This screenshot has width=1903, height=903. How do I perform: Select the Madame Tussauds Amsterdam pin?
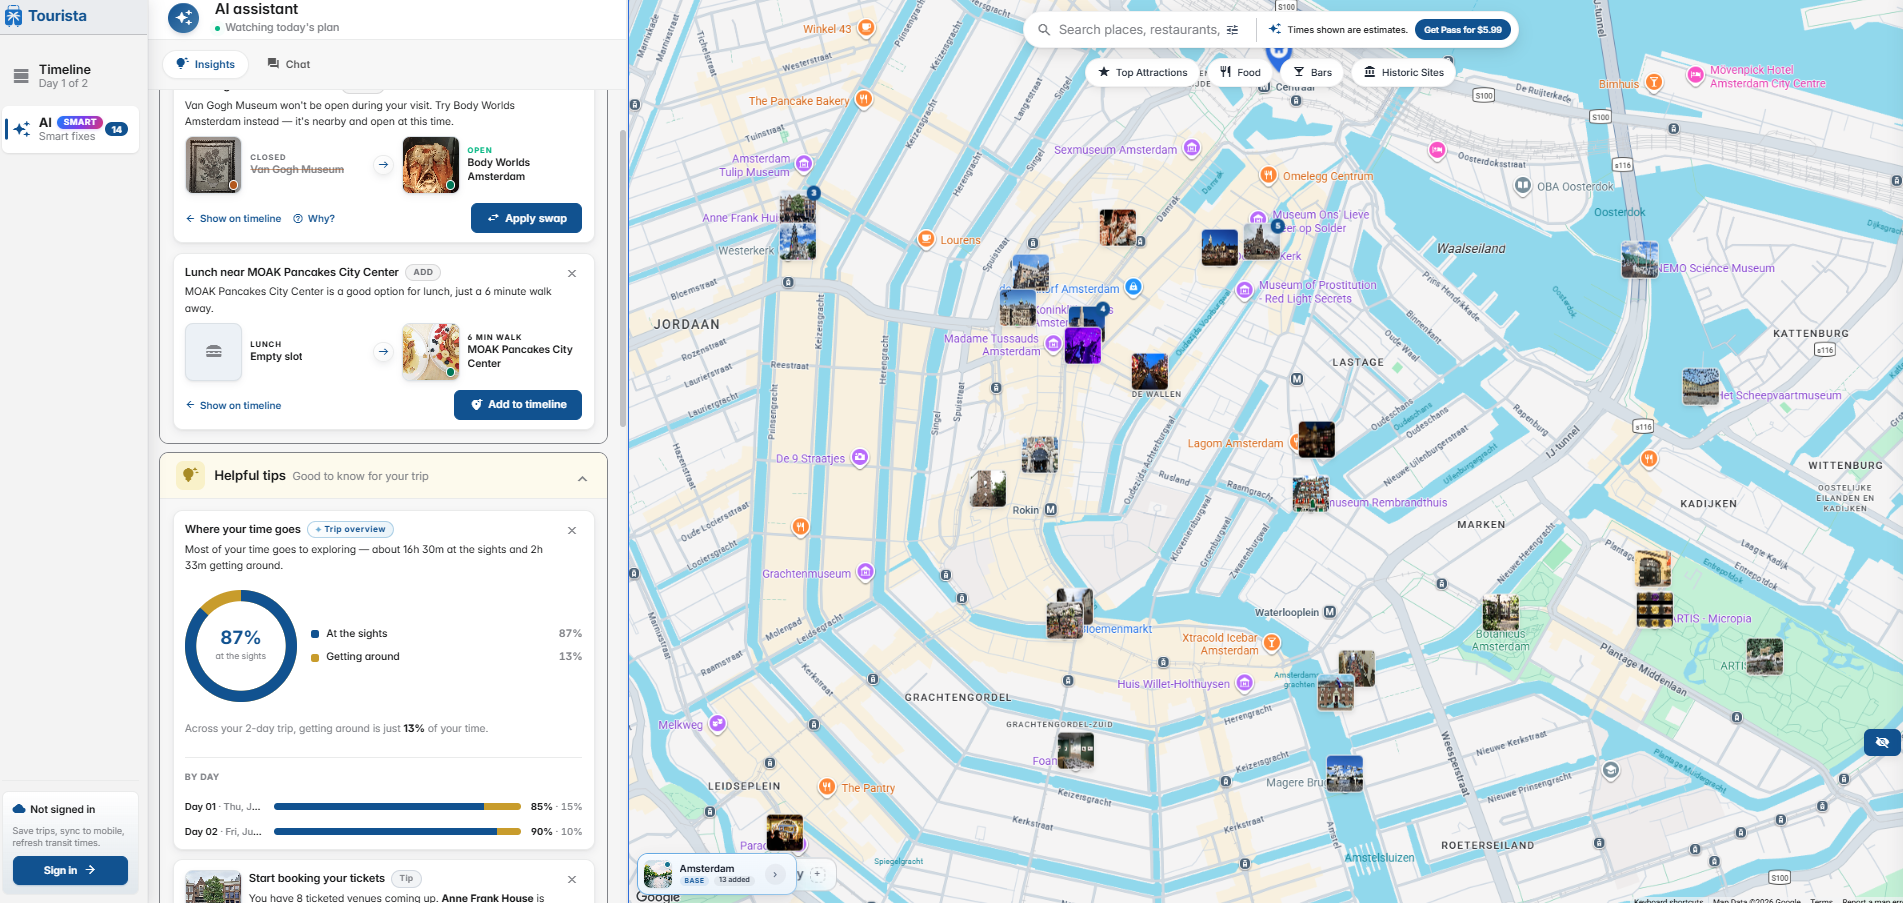[x=1053, y=344]
